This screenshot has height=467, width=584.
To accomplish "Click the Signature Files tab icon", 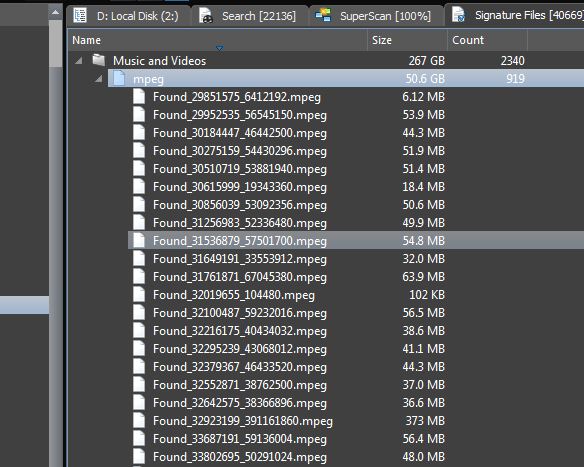I will coord(458,15).
